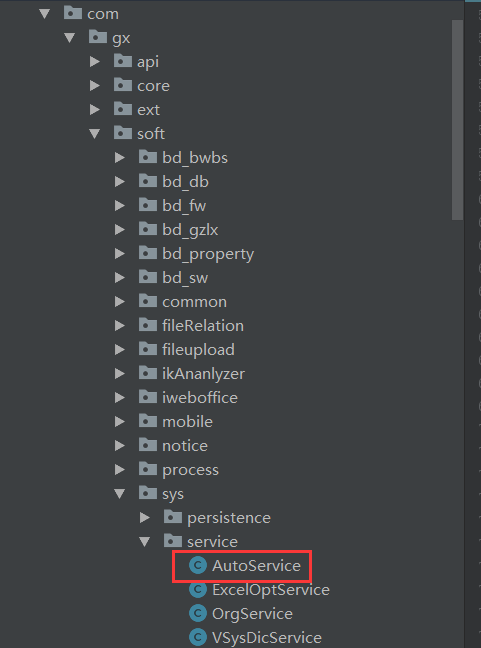Collapse the service package arrow
The image size is (481, 648).
(x=145, y=541)
